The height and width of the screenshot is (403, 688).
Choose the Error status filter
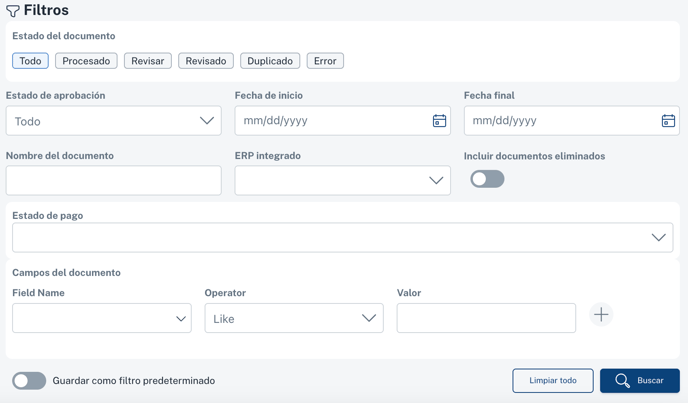pyautogui.click(x=325, y=61)
